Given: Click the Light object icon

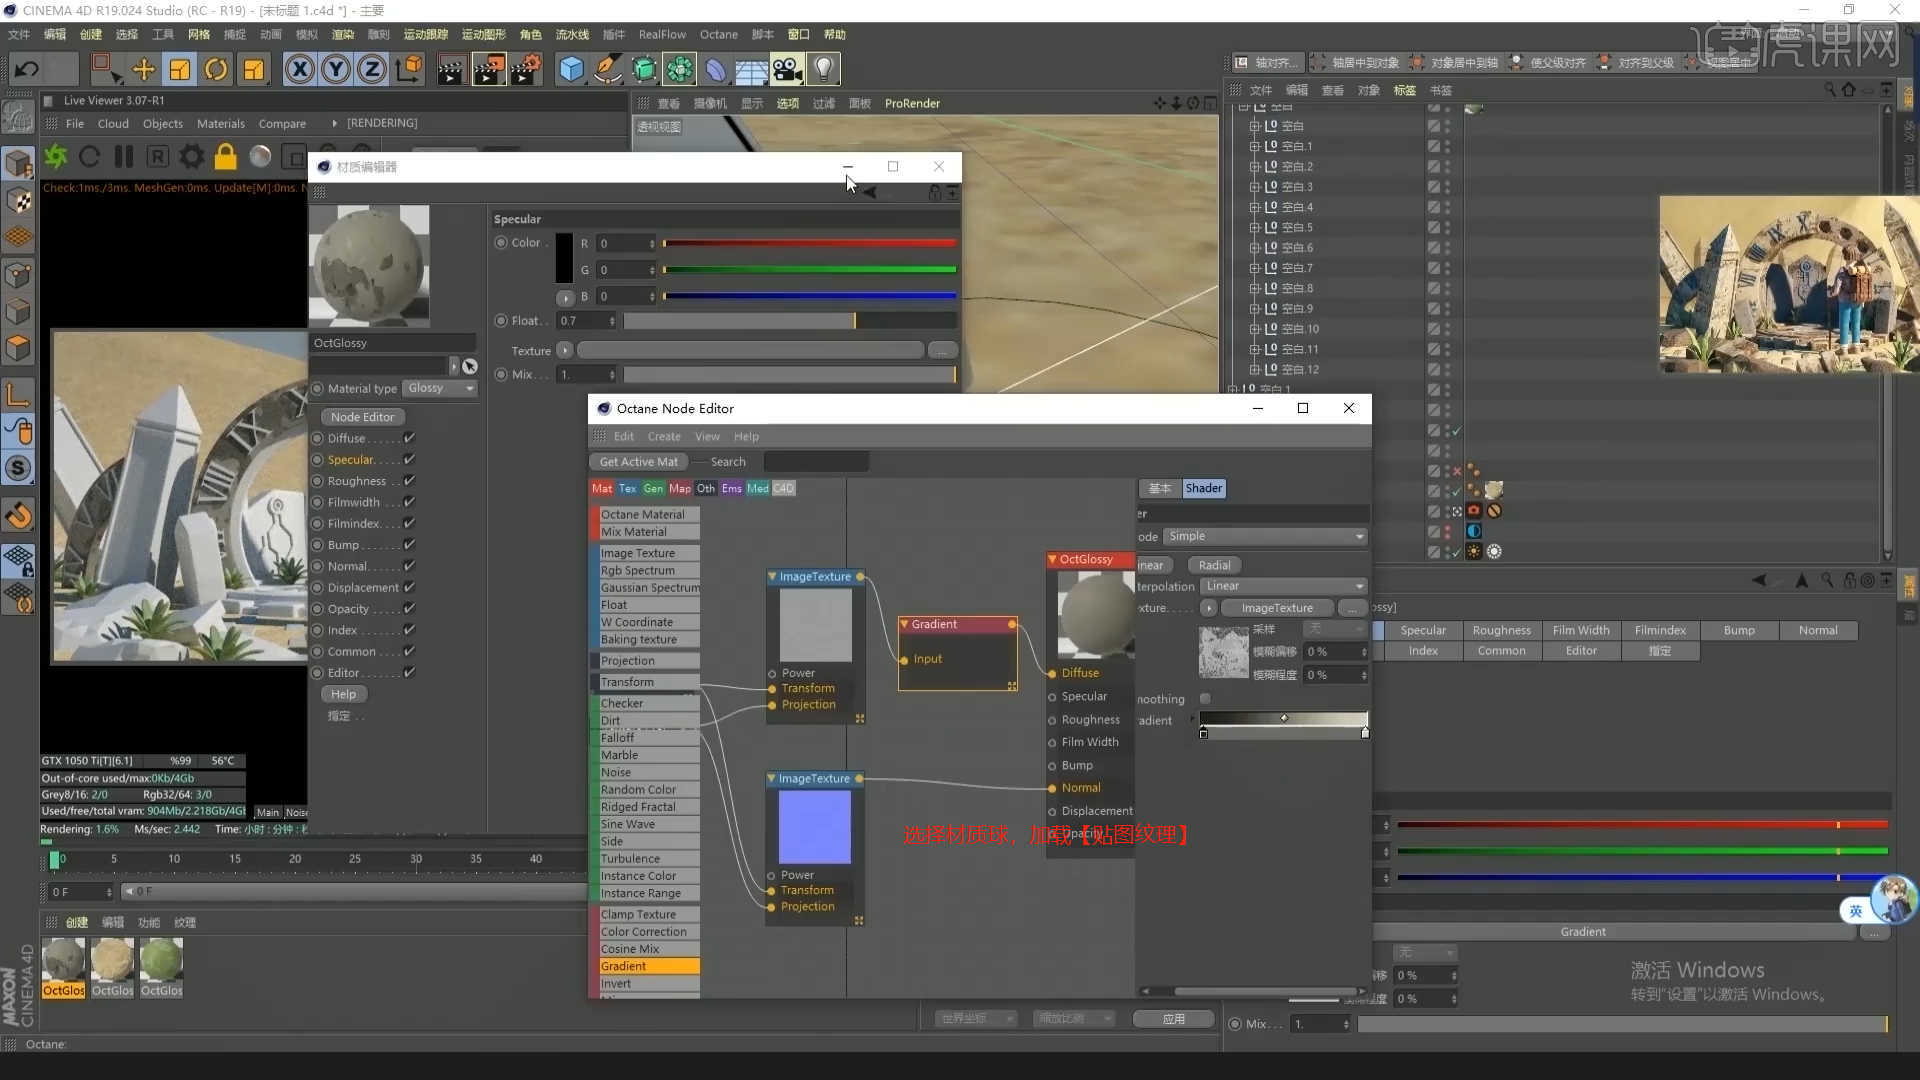Looking at the screenshot, I should tap(823, 69).
